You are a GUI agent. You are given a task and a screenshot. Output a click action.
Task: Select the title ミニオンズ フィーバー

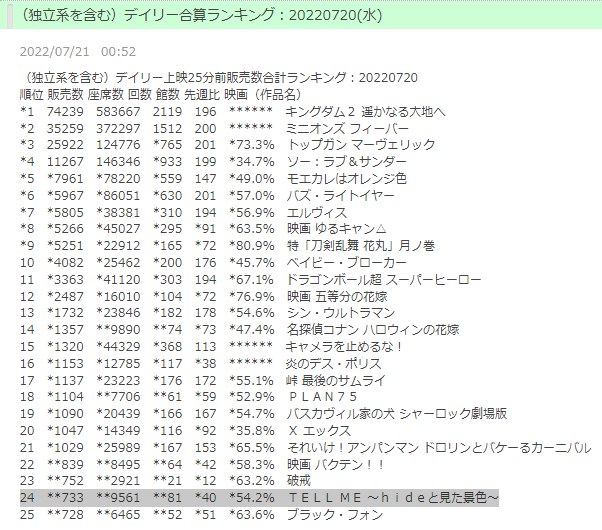pyautogui.click(x=348, y=129)
